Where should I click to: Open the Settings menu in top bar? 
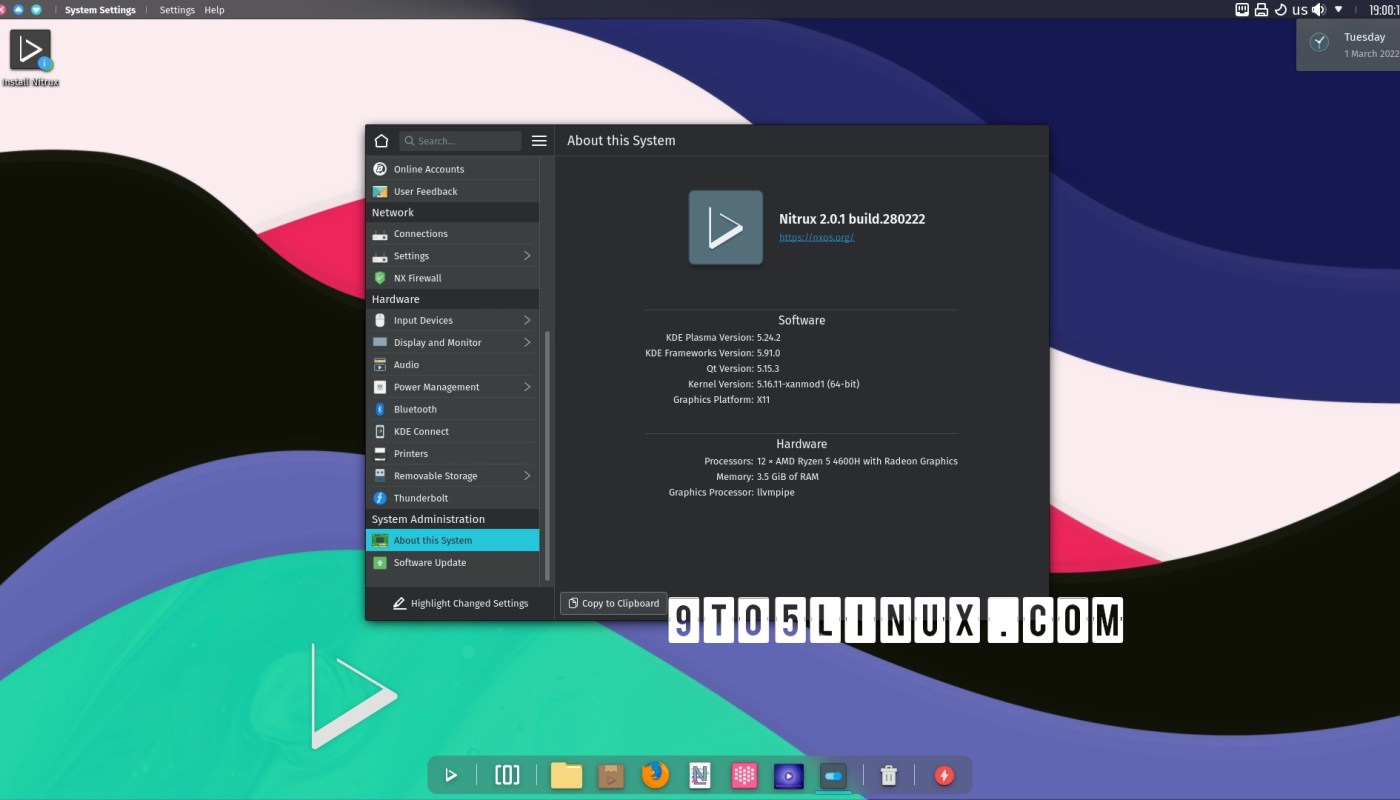[177, 10]
